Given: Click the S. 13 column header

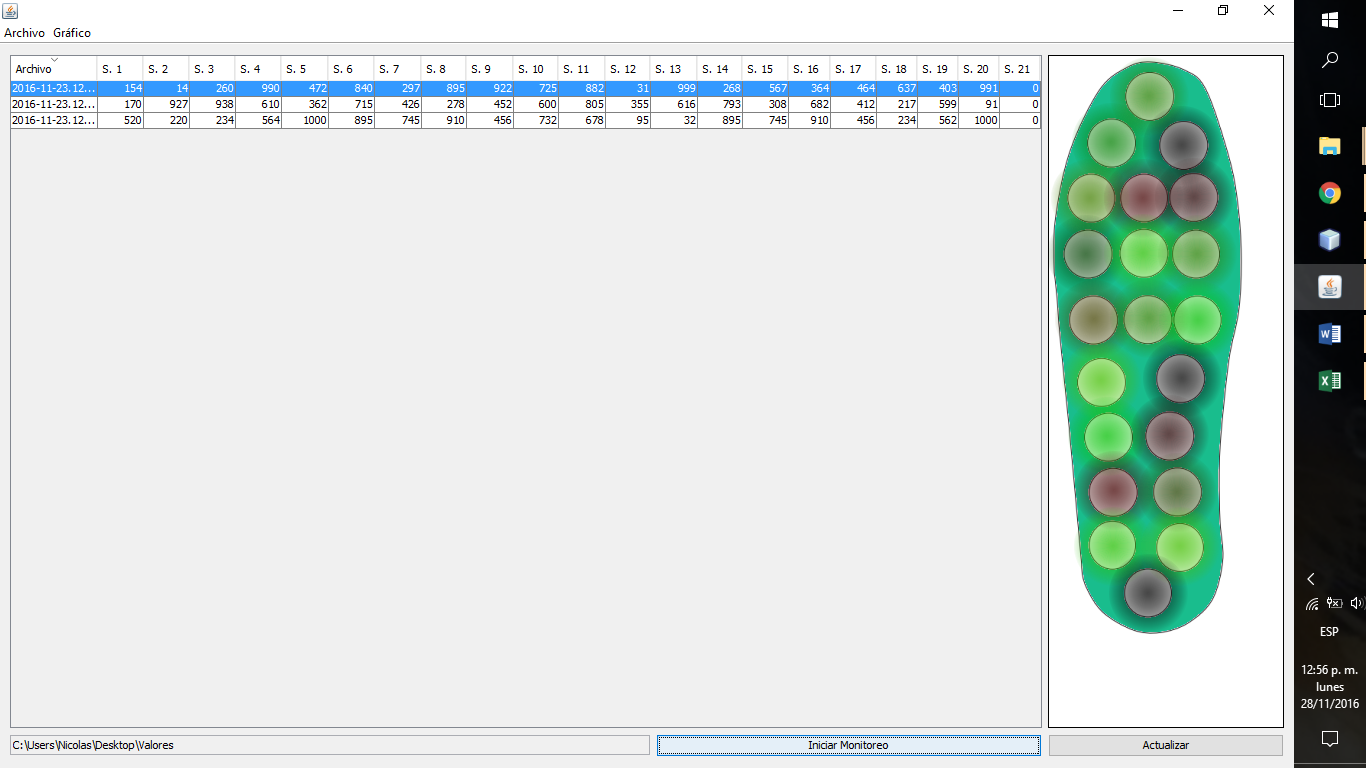Looking at the screenshot, I should pos(673,69).
